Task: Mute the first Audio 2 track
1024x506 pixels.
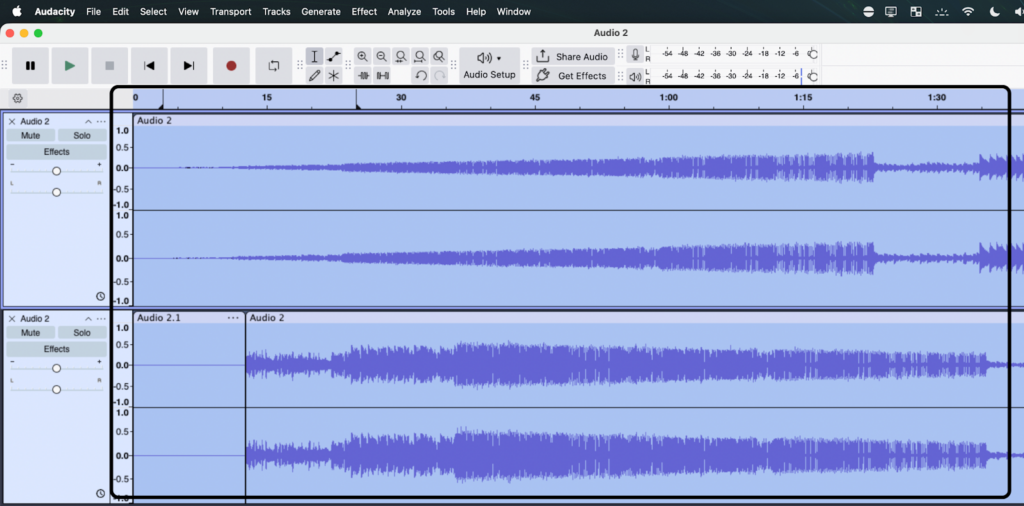Action: [30, 136]
